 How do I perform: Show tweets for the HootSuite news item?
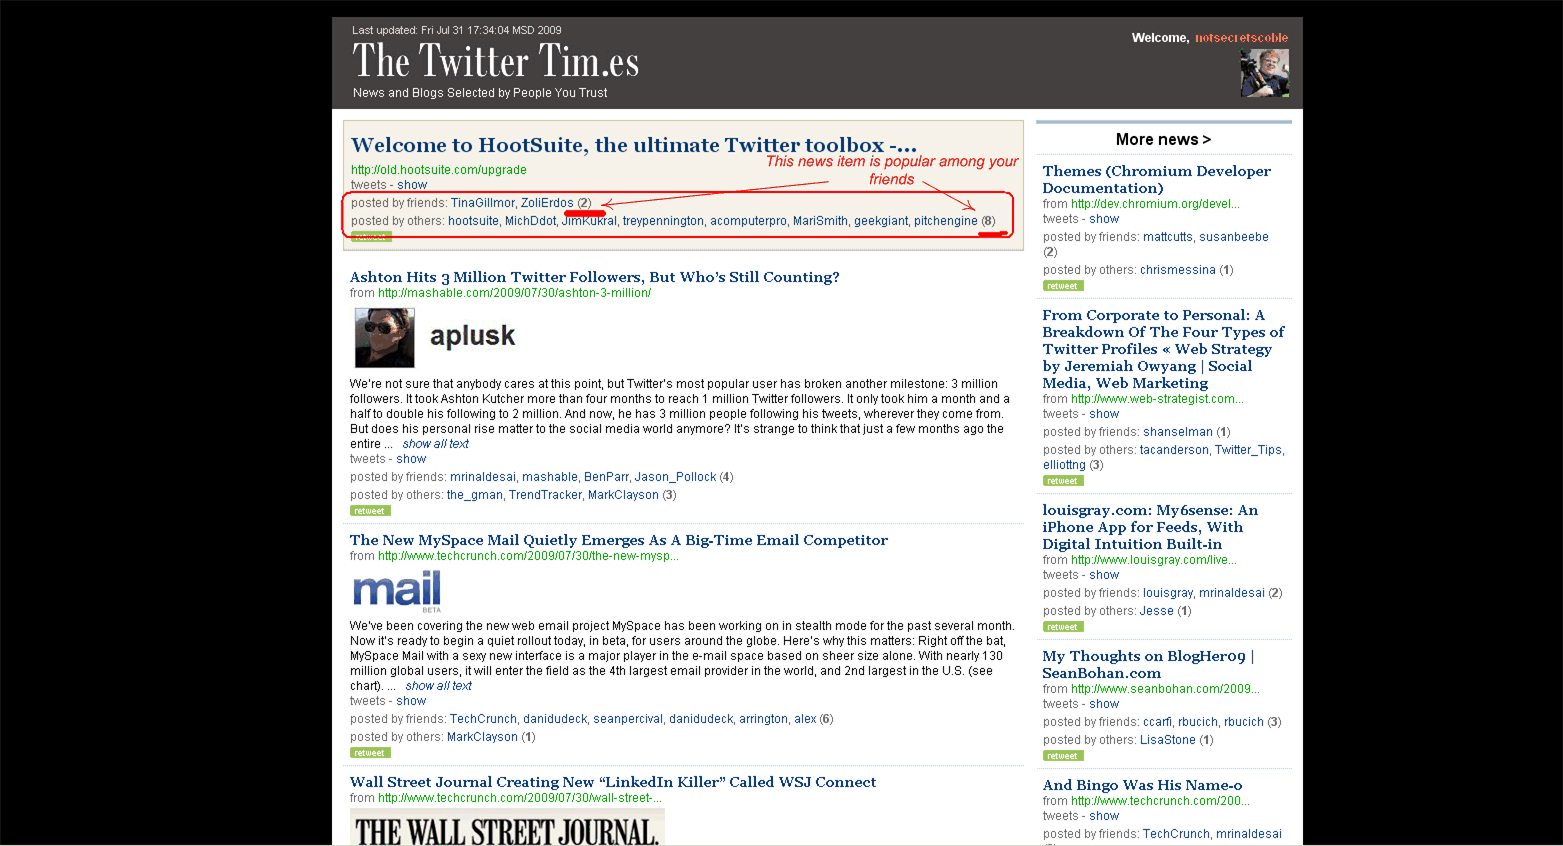coord(411,185)
